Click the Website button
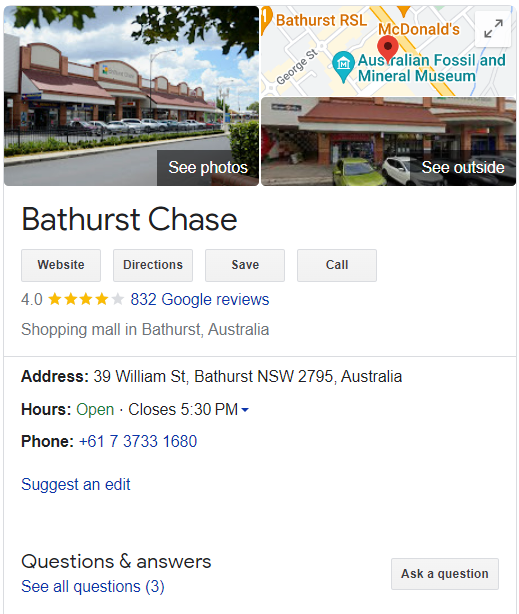This screenshot has height=614, width=519. pyautogui.click(x=61, y=265)
